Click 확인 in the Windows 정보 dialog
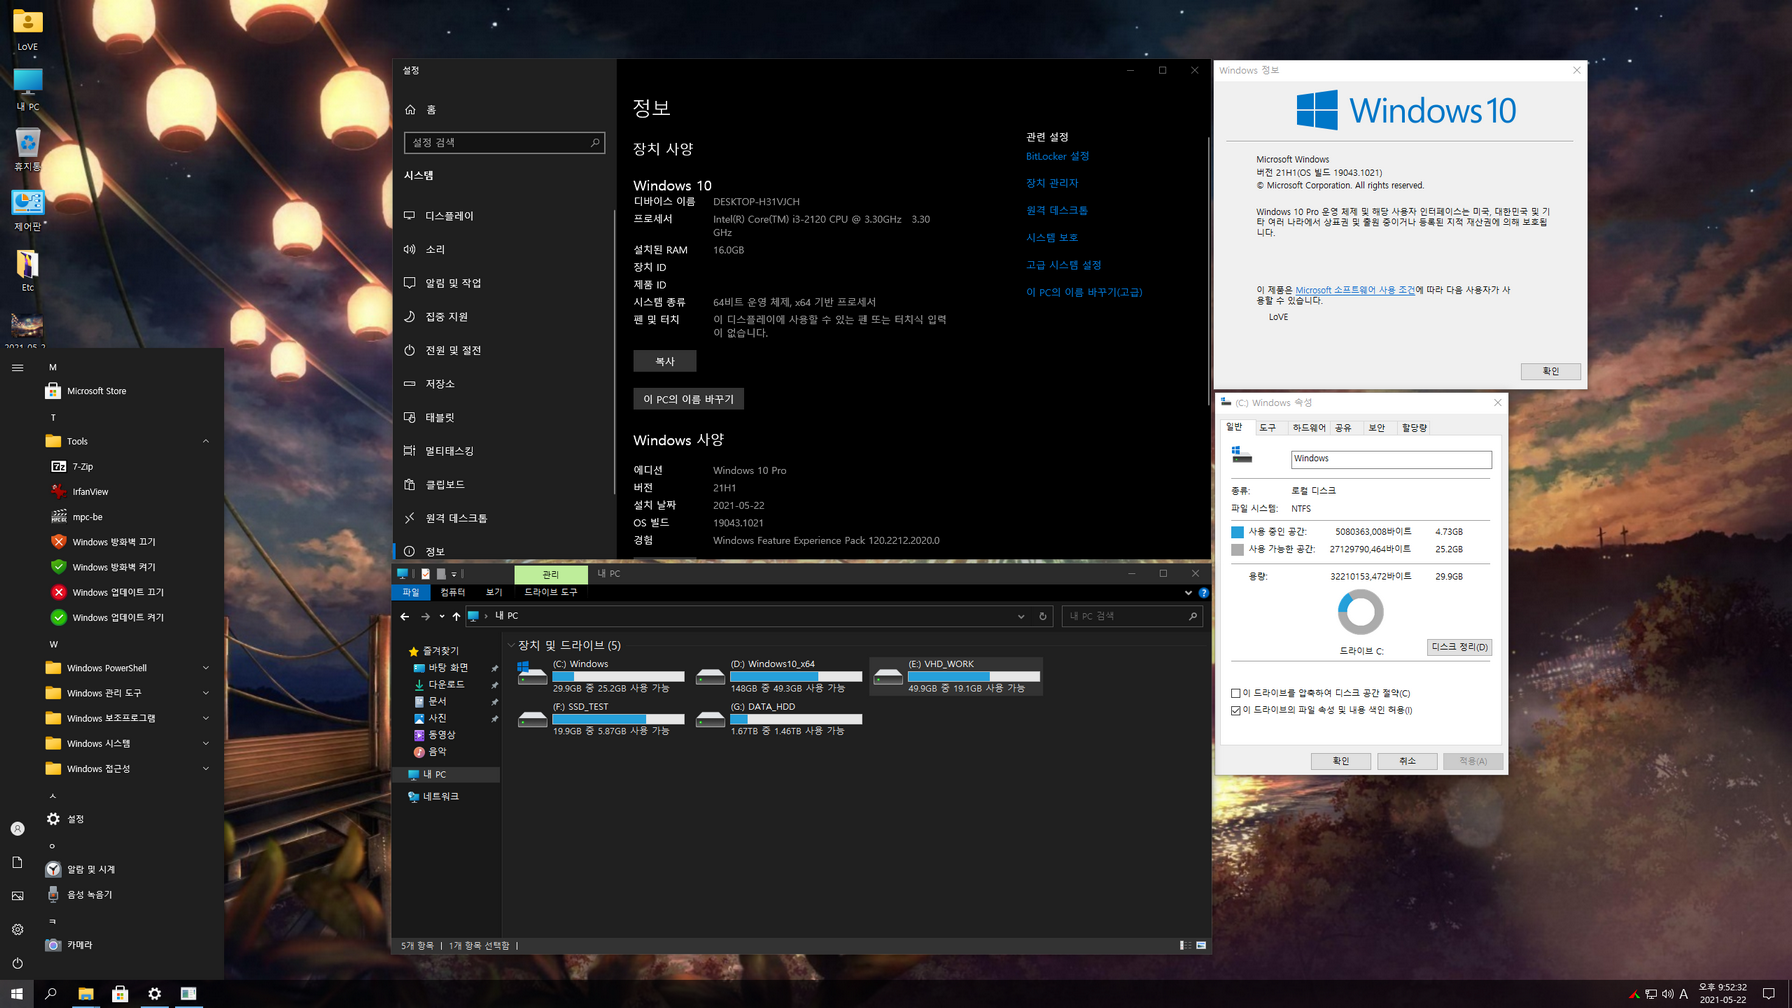The width and height of the screenshot is (1792, 1008). [1550, 371]
